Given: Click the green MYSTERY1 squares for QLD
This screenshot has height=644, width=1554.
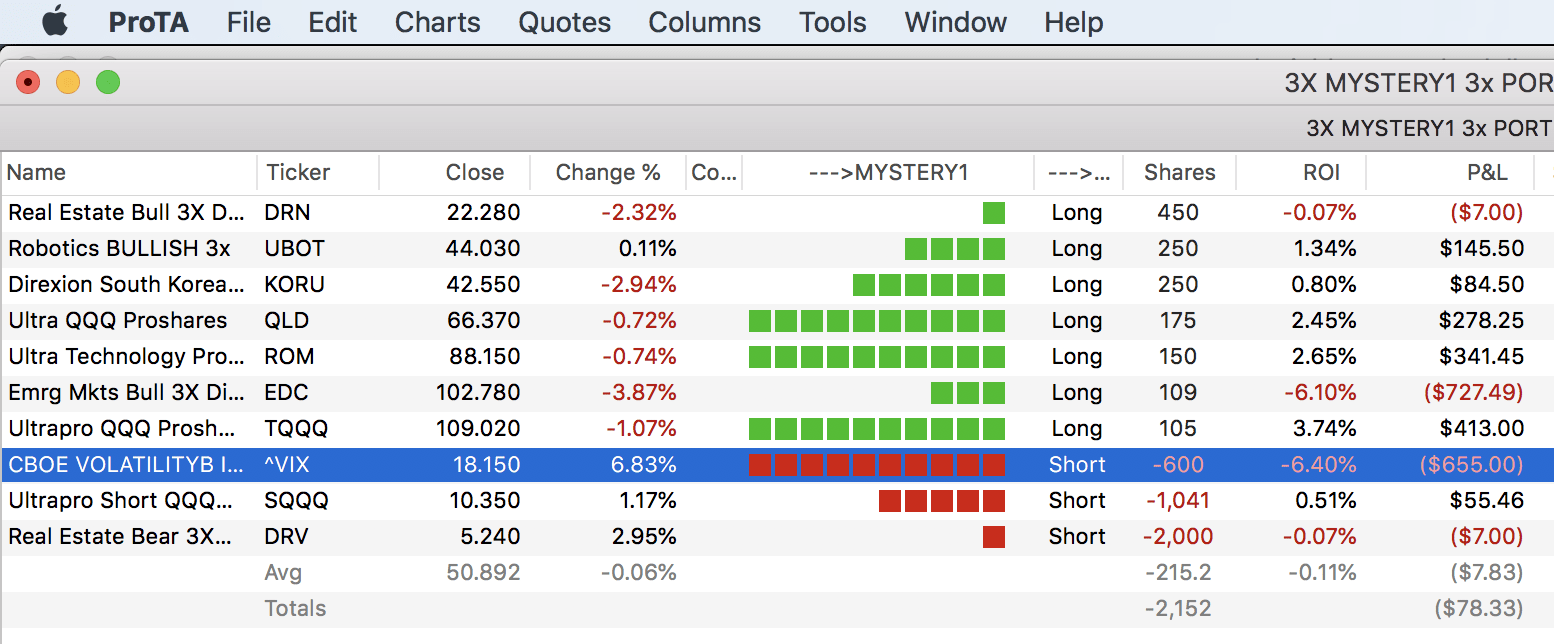Looking at the screenshot, I should click(x=876, y=321).
